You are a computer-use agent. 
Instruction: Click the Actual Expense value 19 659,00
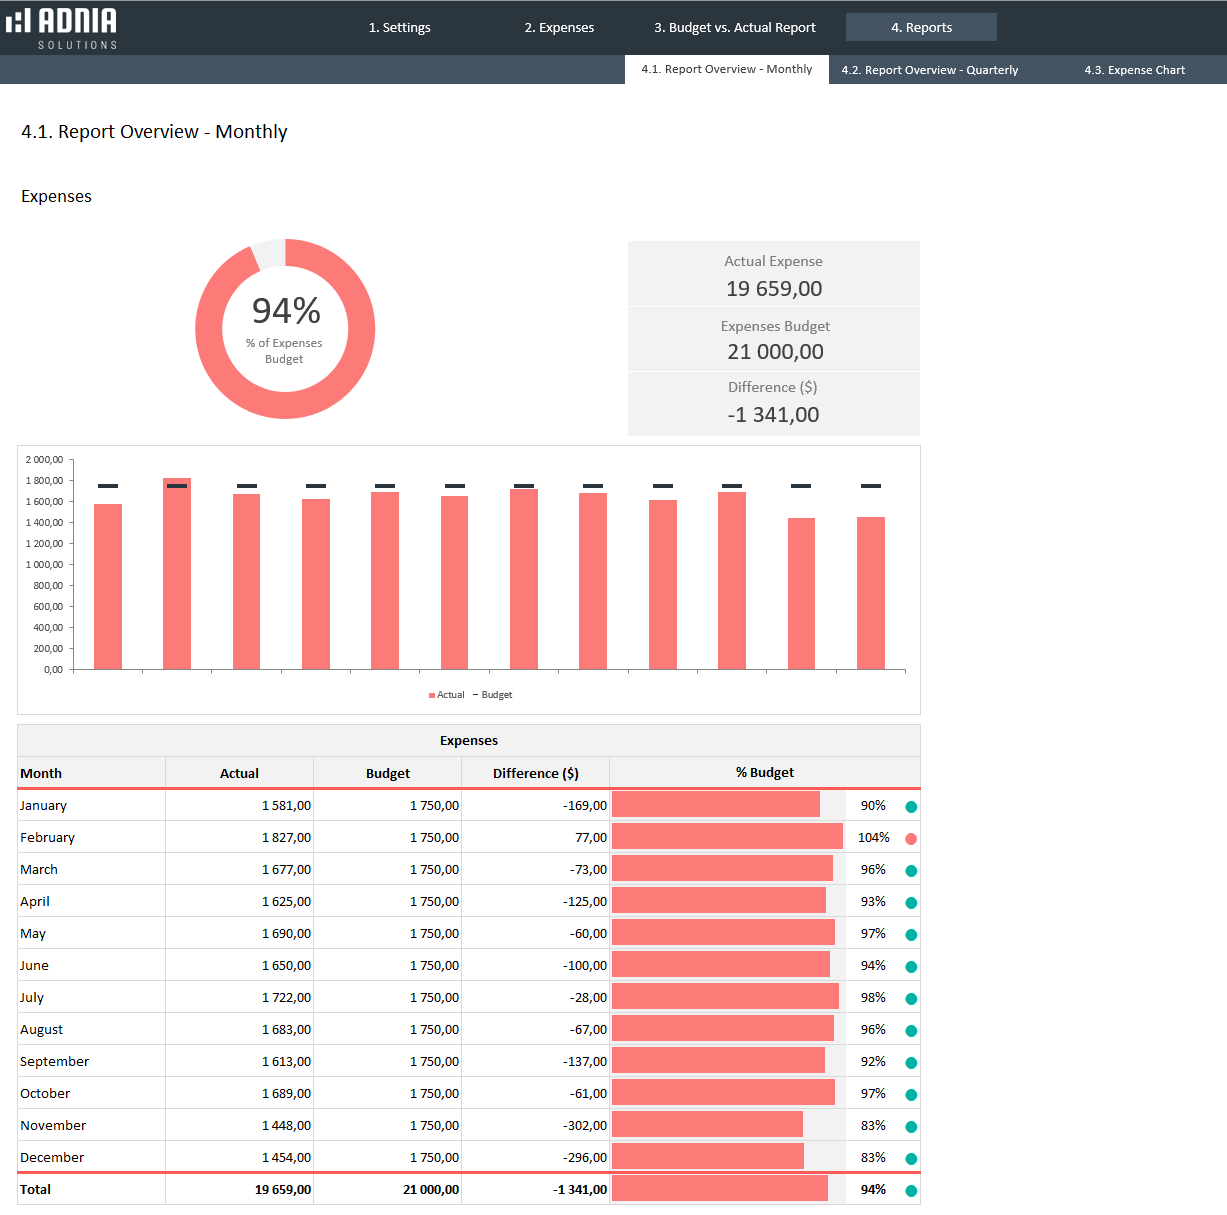click(x=774, y=289)
